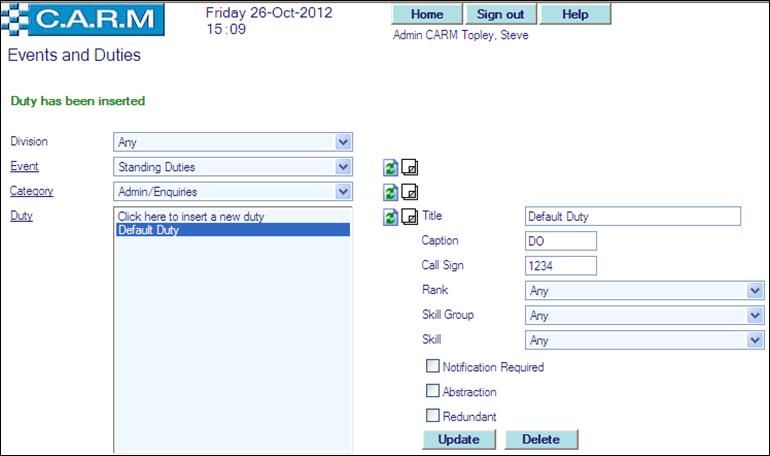
Task: Select 'Click here to insert a new duty'
Action: tap(191, 216)
